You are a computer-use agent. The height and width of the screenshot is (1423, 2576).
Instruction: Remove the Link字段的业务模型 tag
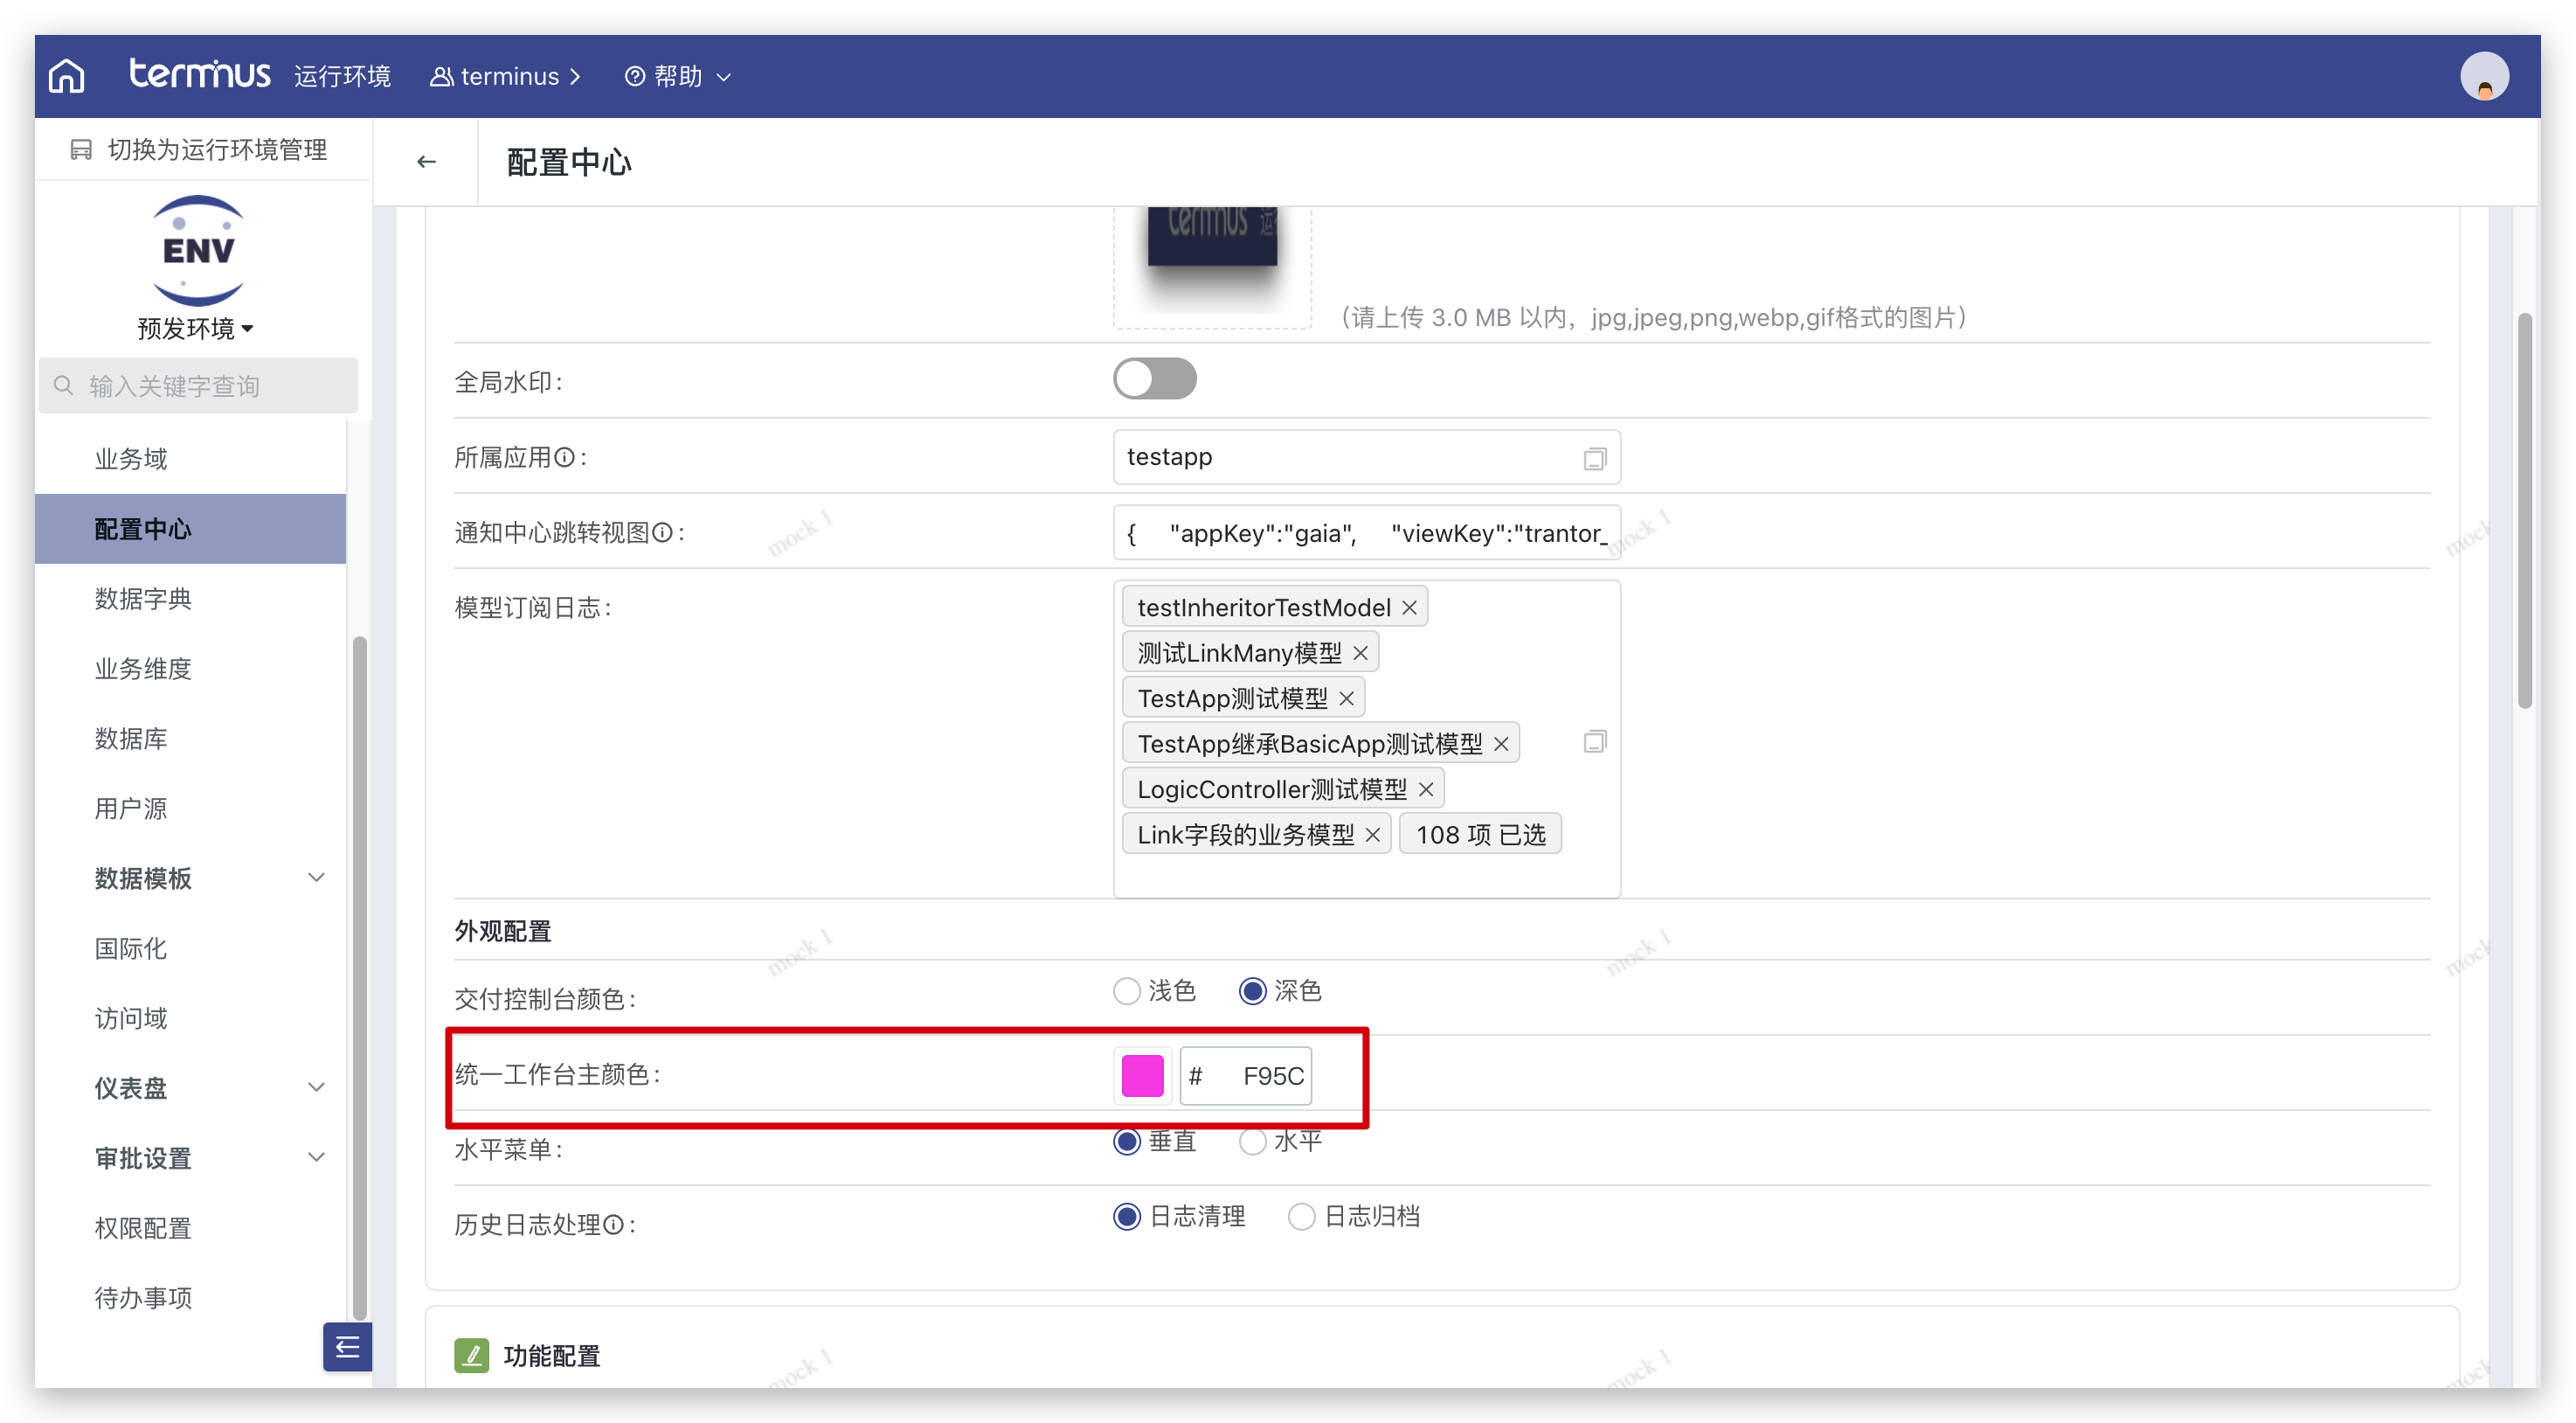pos(1373,834)
